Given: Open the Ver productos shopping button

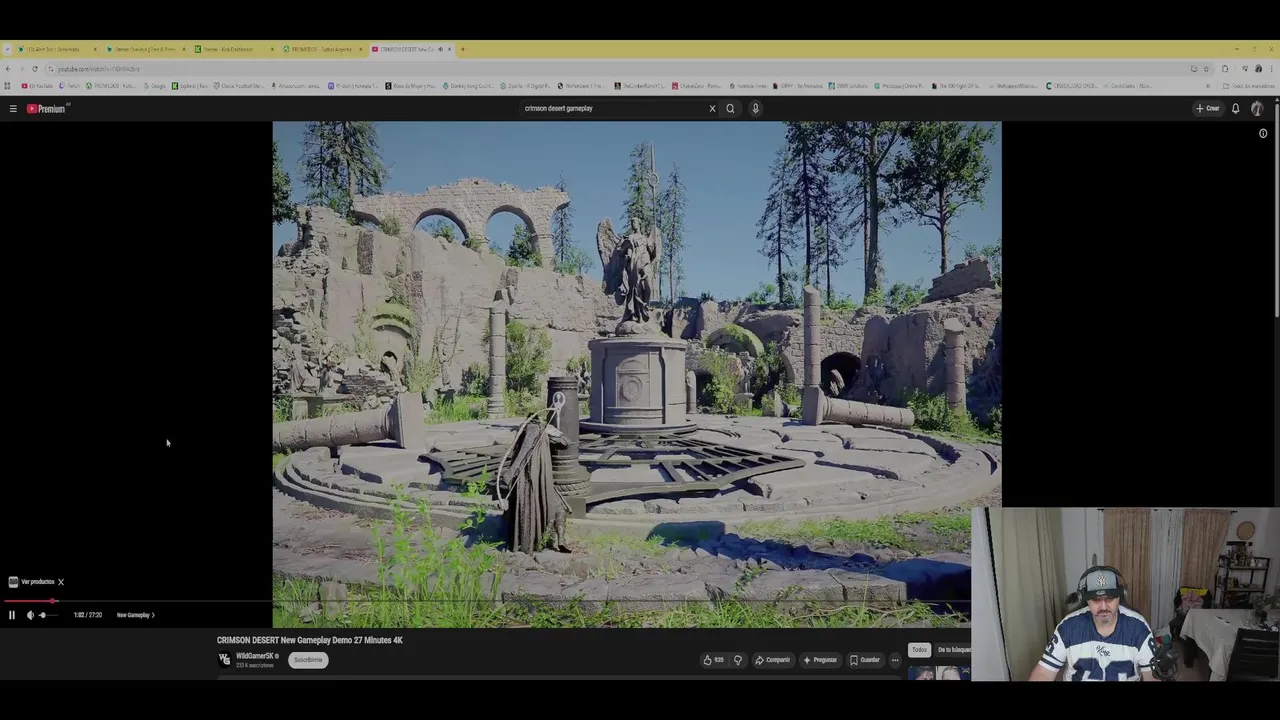Looking at the screenshot, I should pos(31,581).
